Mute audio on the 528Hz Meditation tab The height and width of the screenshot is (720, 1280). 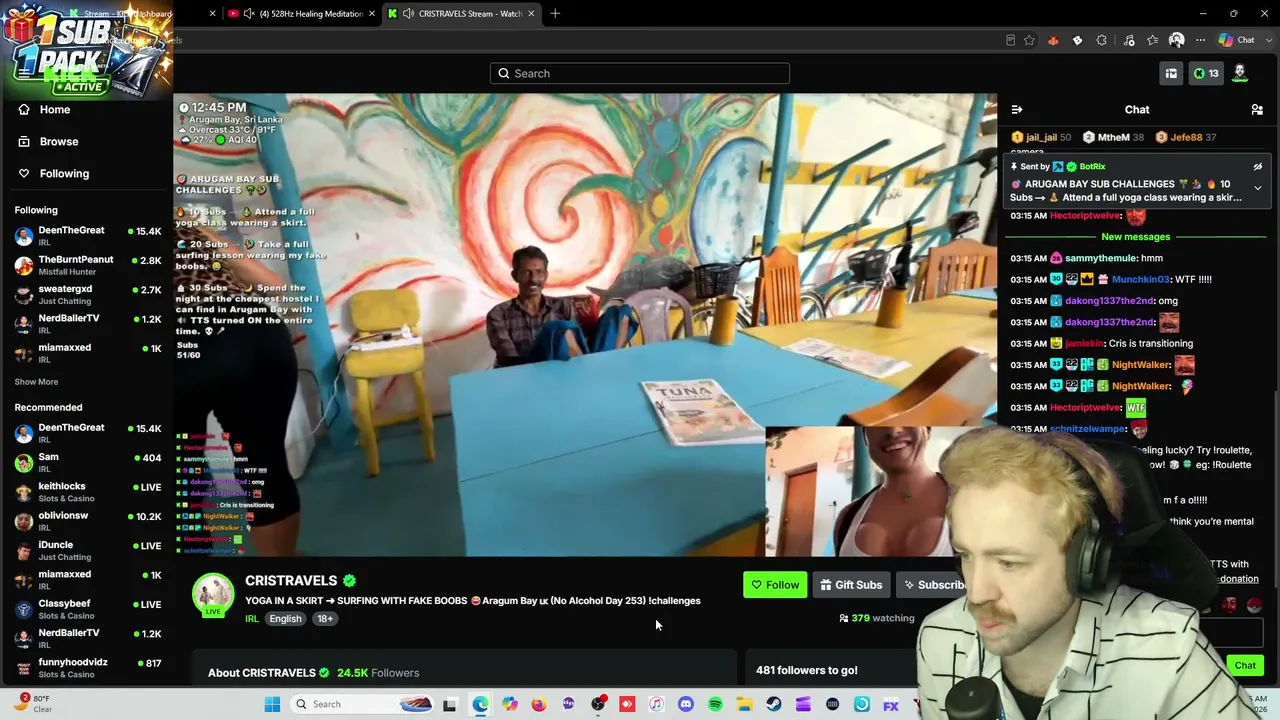[x=248, y=14]
